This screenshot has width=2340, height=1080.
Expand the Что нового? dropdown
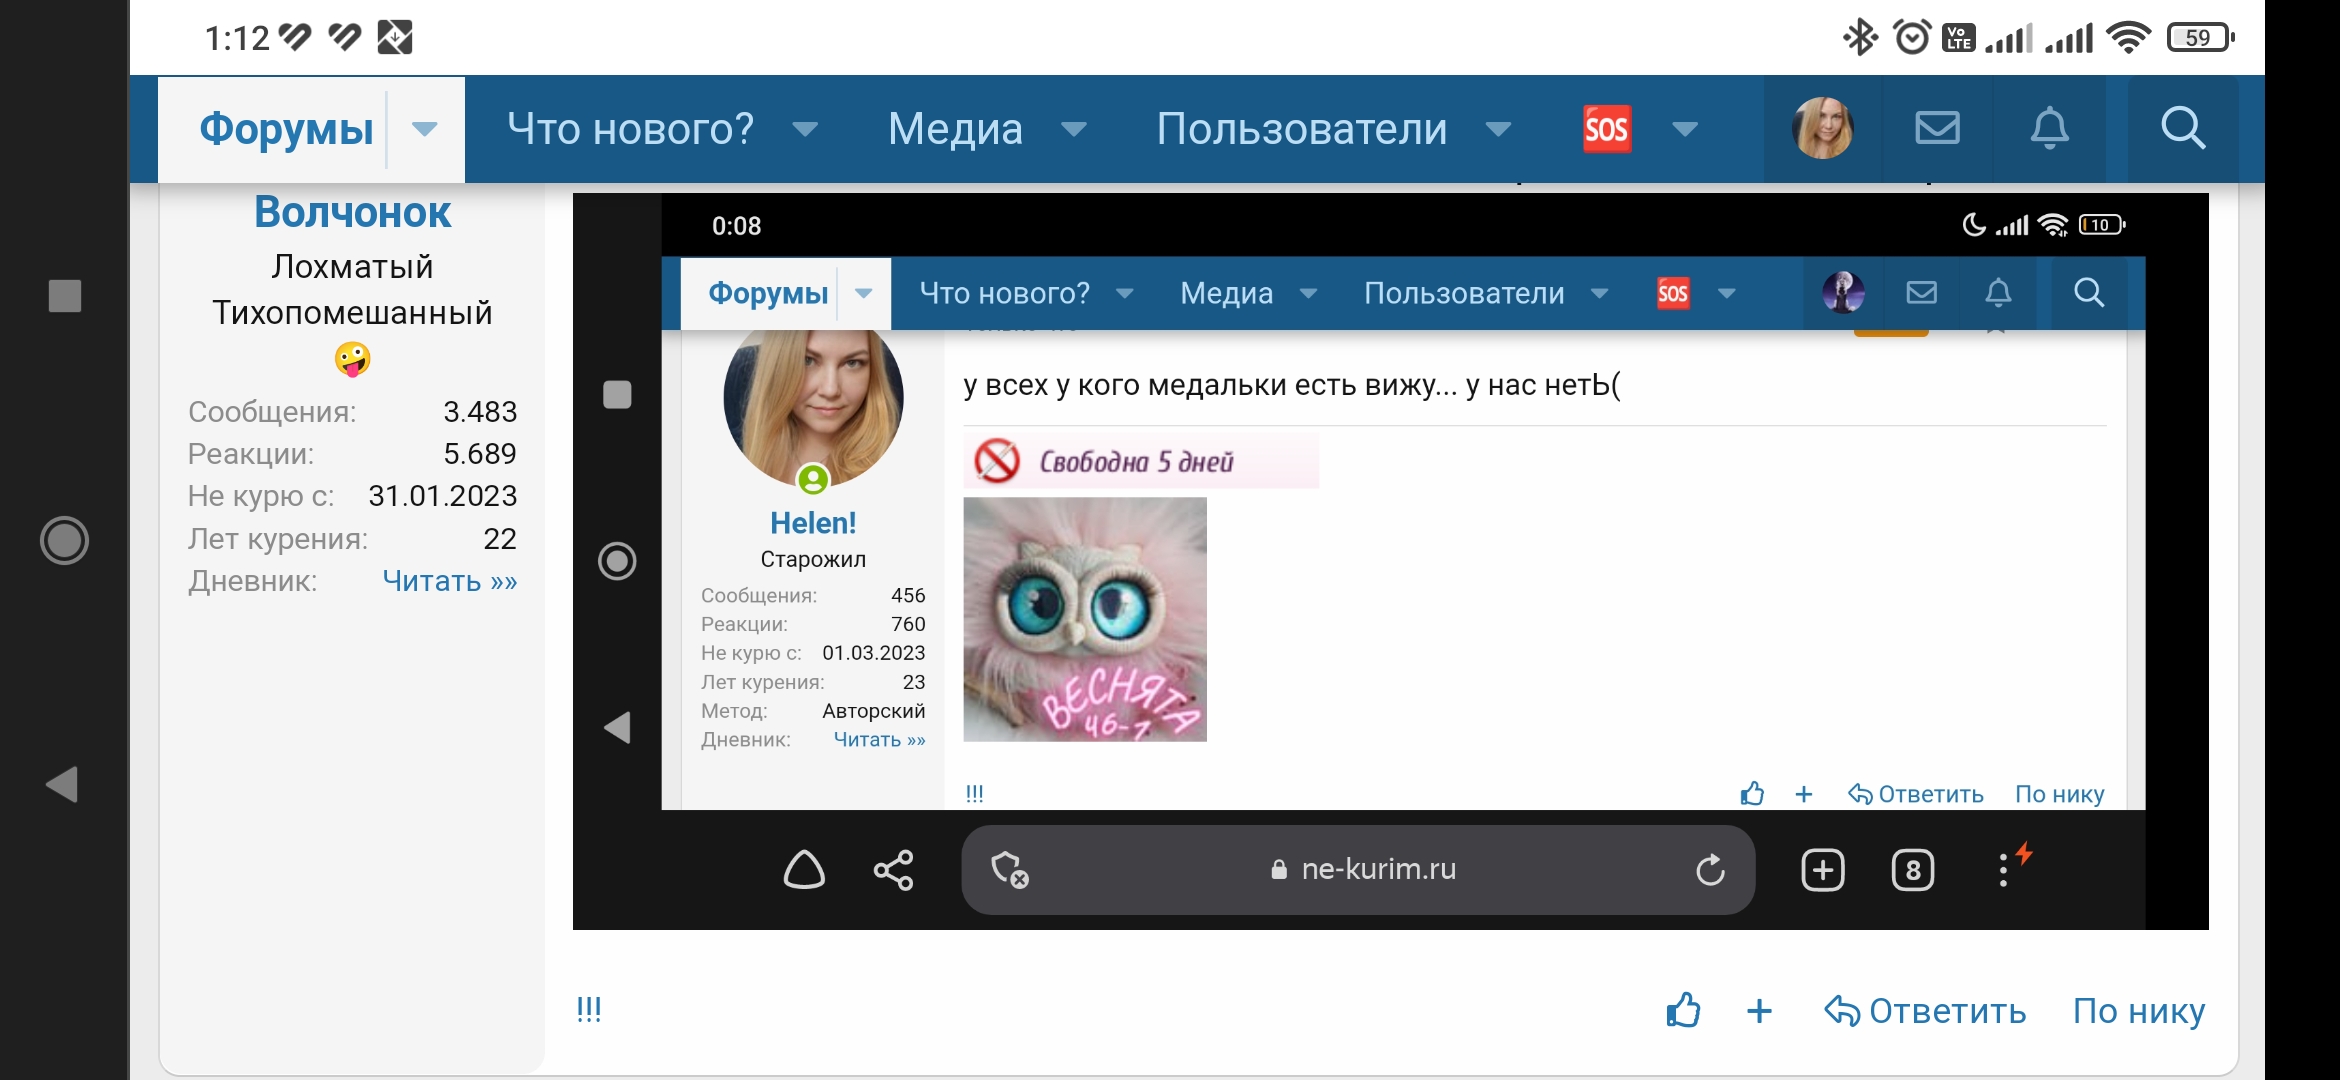tap(806, 129)
